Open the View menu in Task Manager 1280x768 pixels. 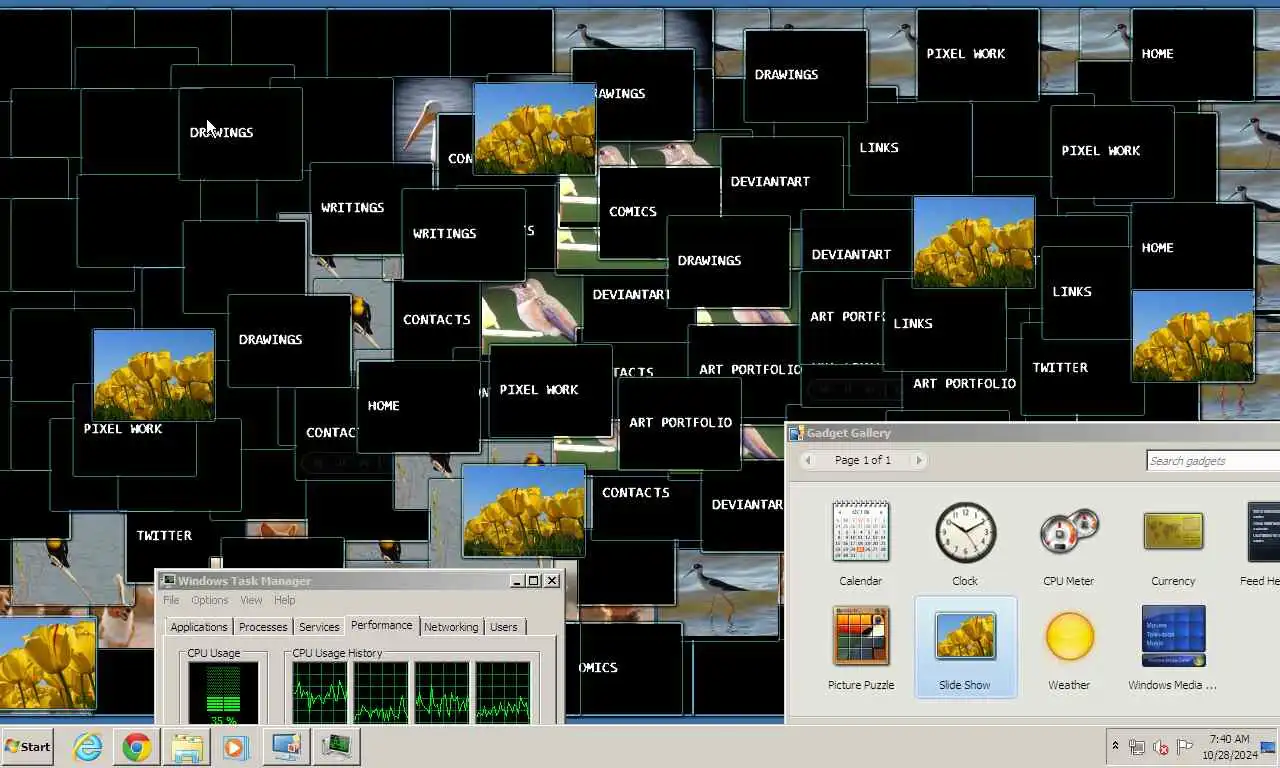[251, 600]
